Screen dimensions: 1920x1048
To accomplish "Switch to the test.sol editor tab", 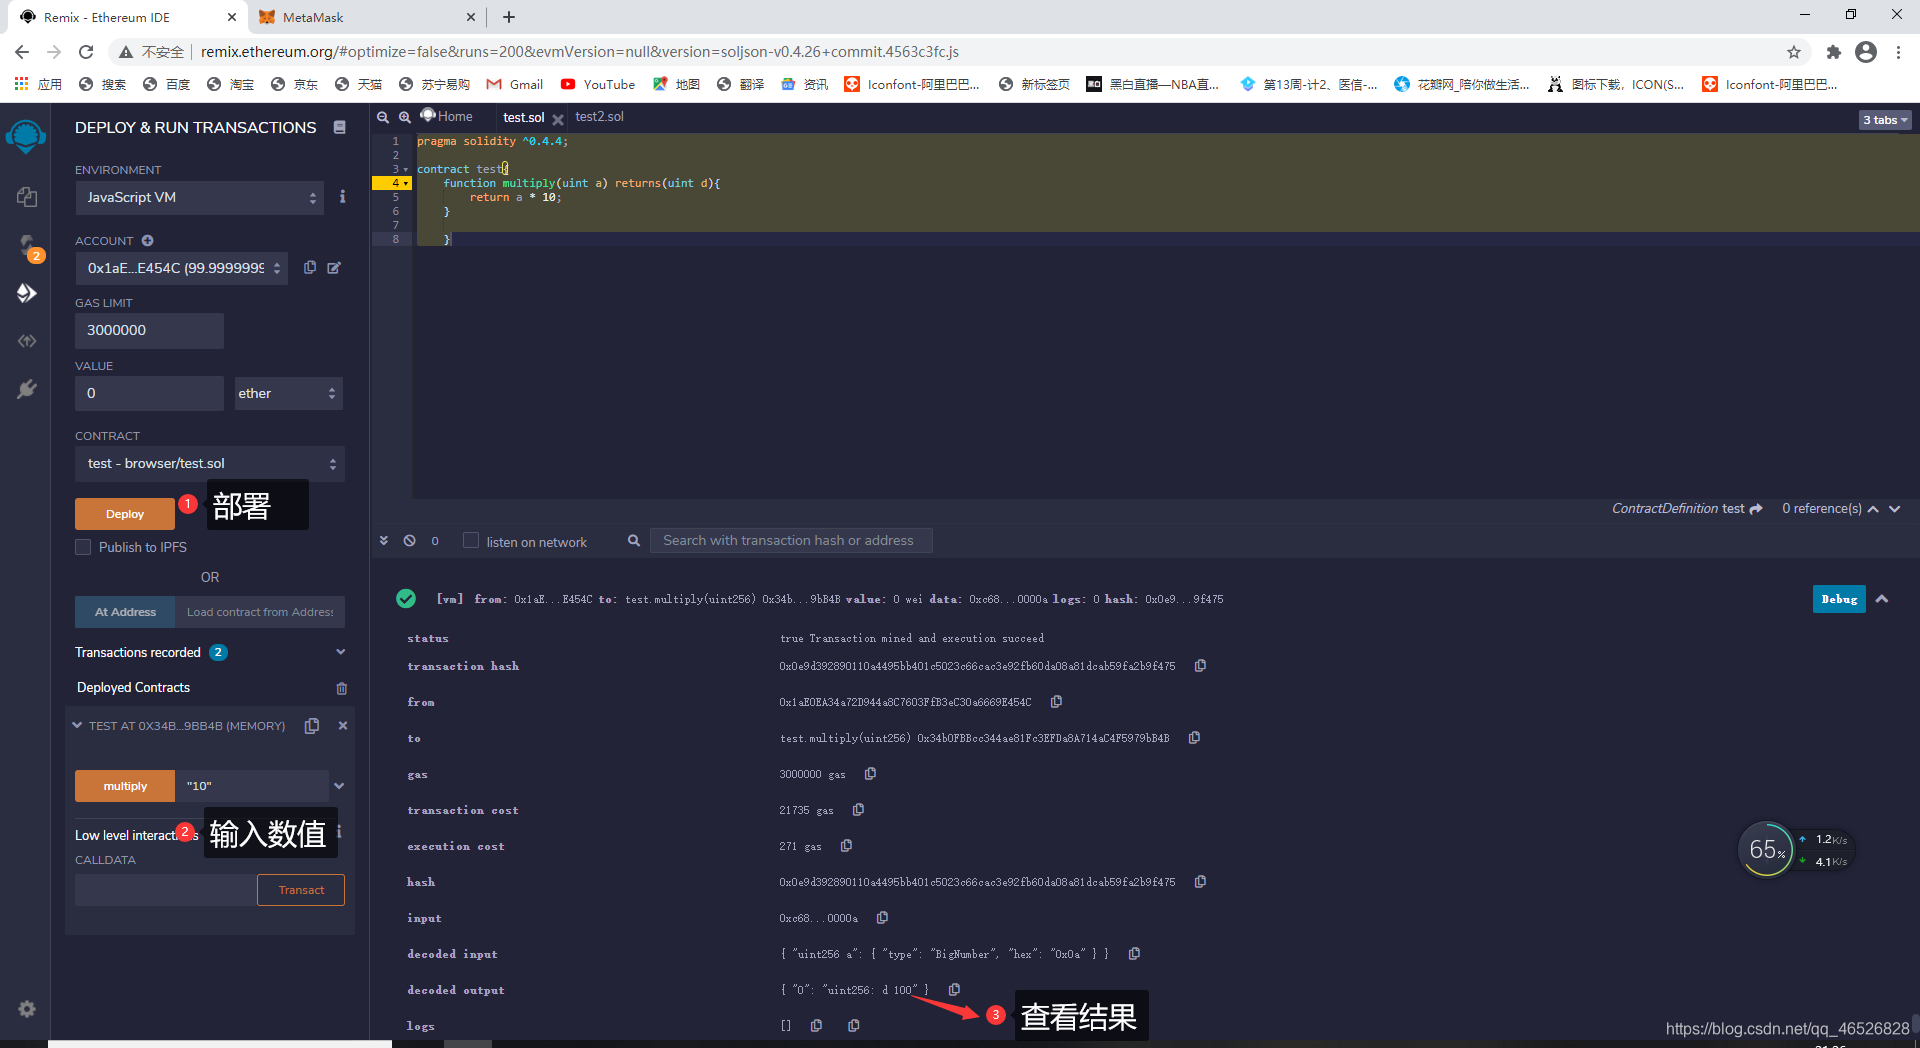I will tap(523, 118).
